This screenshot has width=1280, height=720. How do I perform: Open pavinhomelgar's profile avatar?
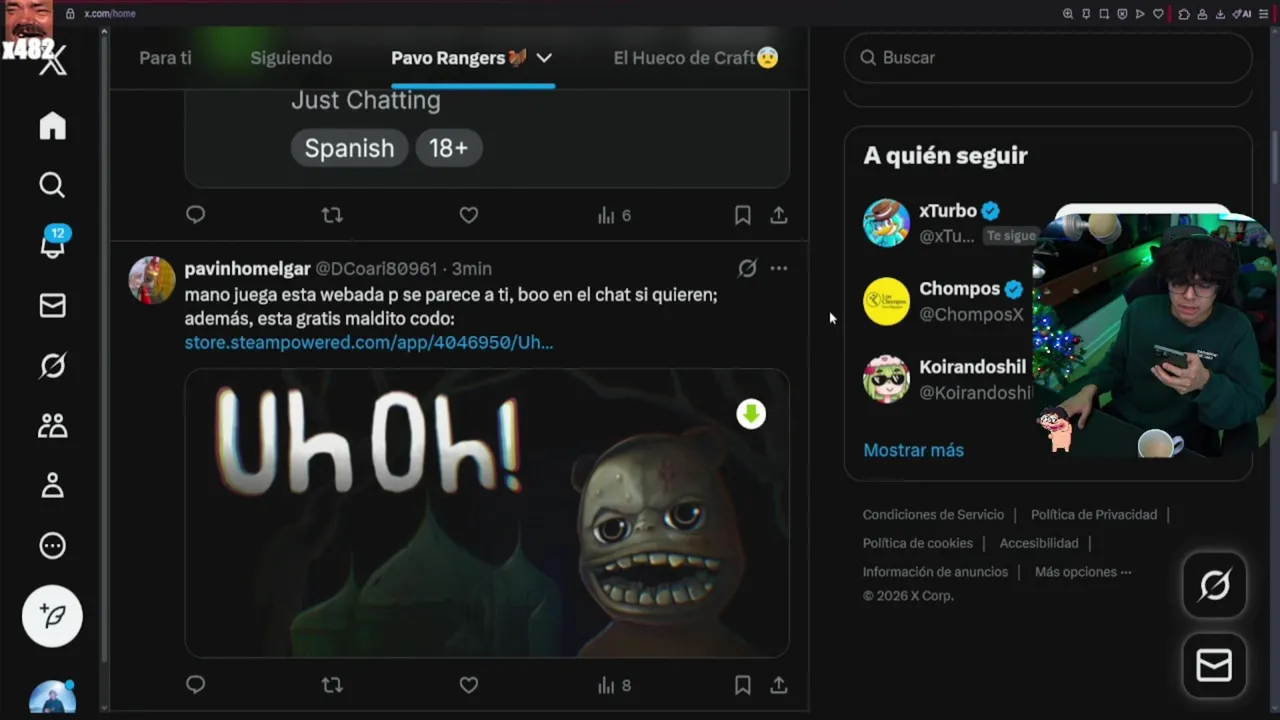152,280
